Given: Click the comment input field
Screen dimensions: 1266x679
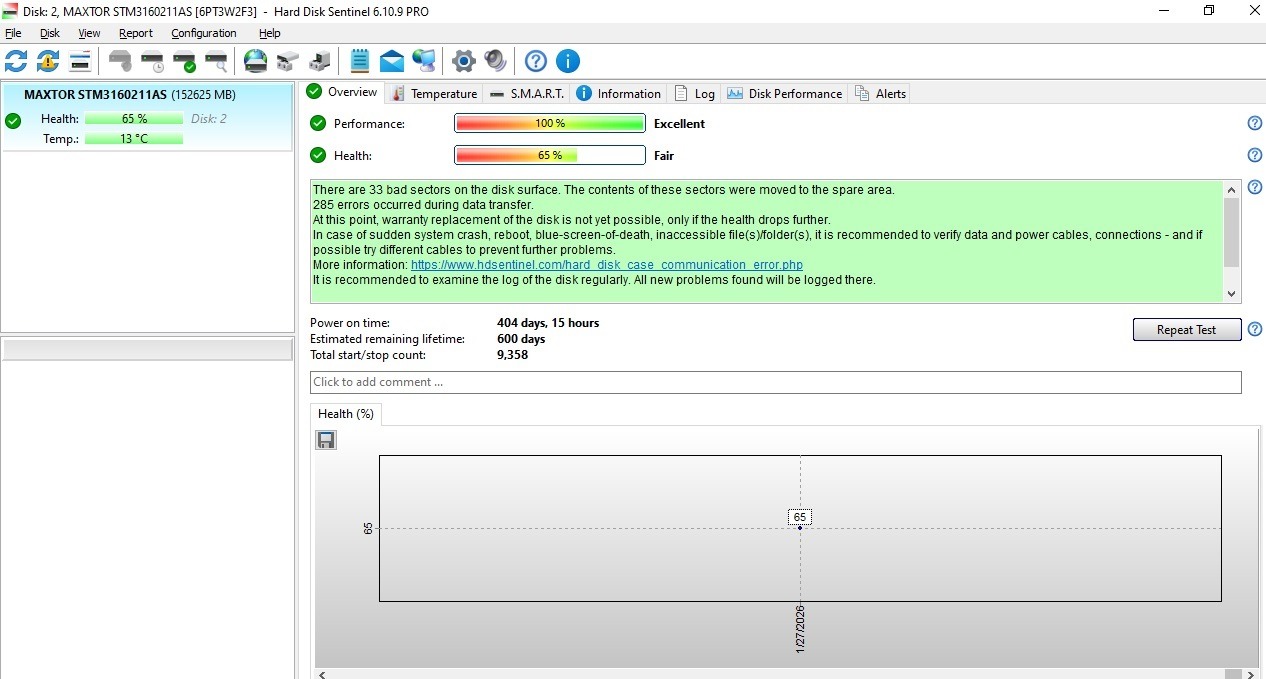Looking at the screenshot, I should point(775,382).
